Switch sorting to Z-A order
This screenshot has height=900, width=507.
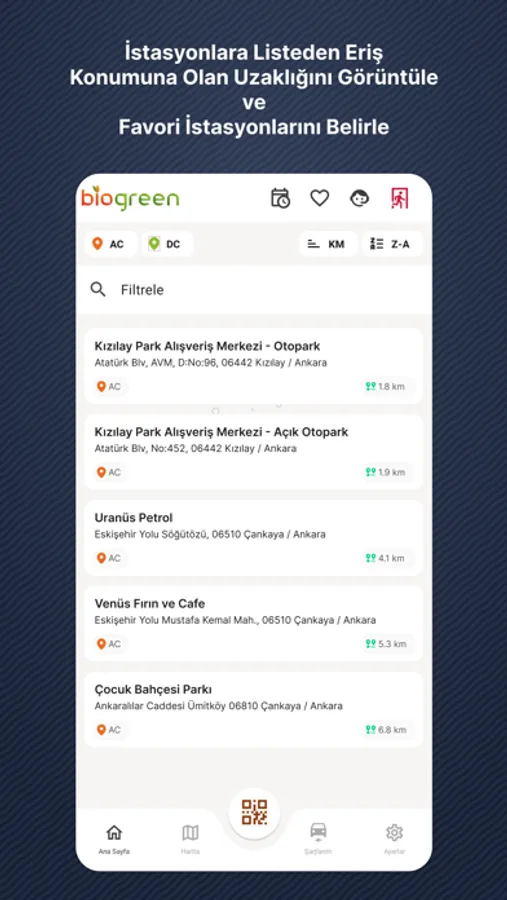point(393,244)
